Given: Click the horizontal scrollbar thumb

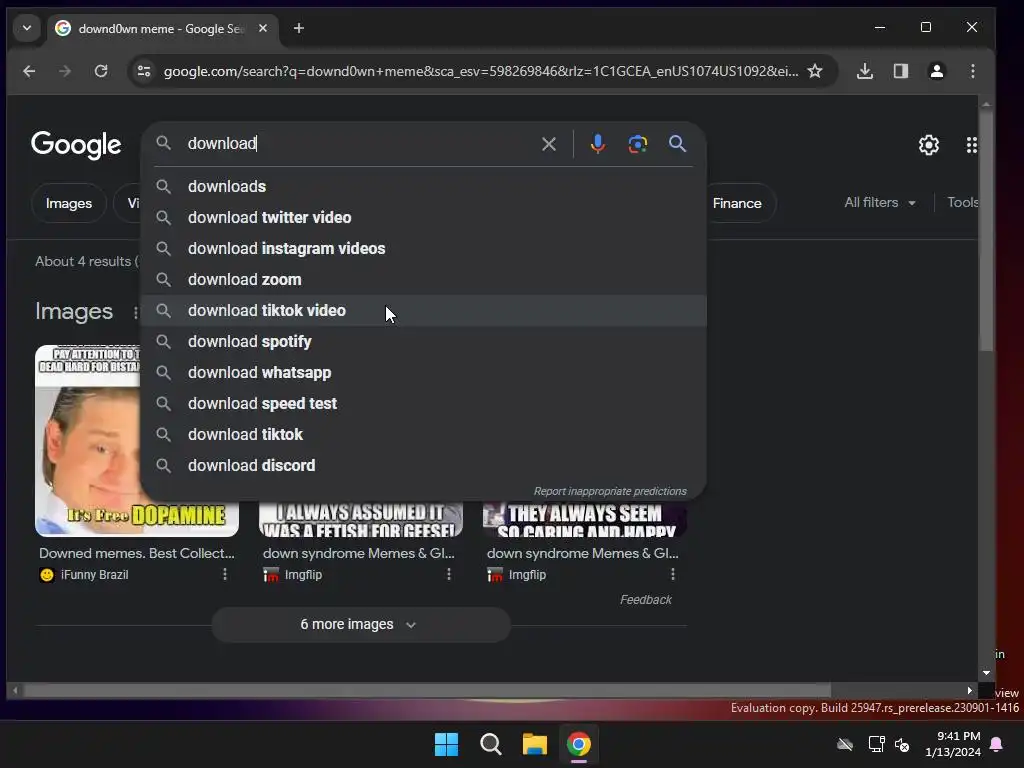Looking at the screenshot, I should (x=427, y=690).
